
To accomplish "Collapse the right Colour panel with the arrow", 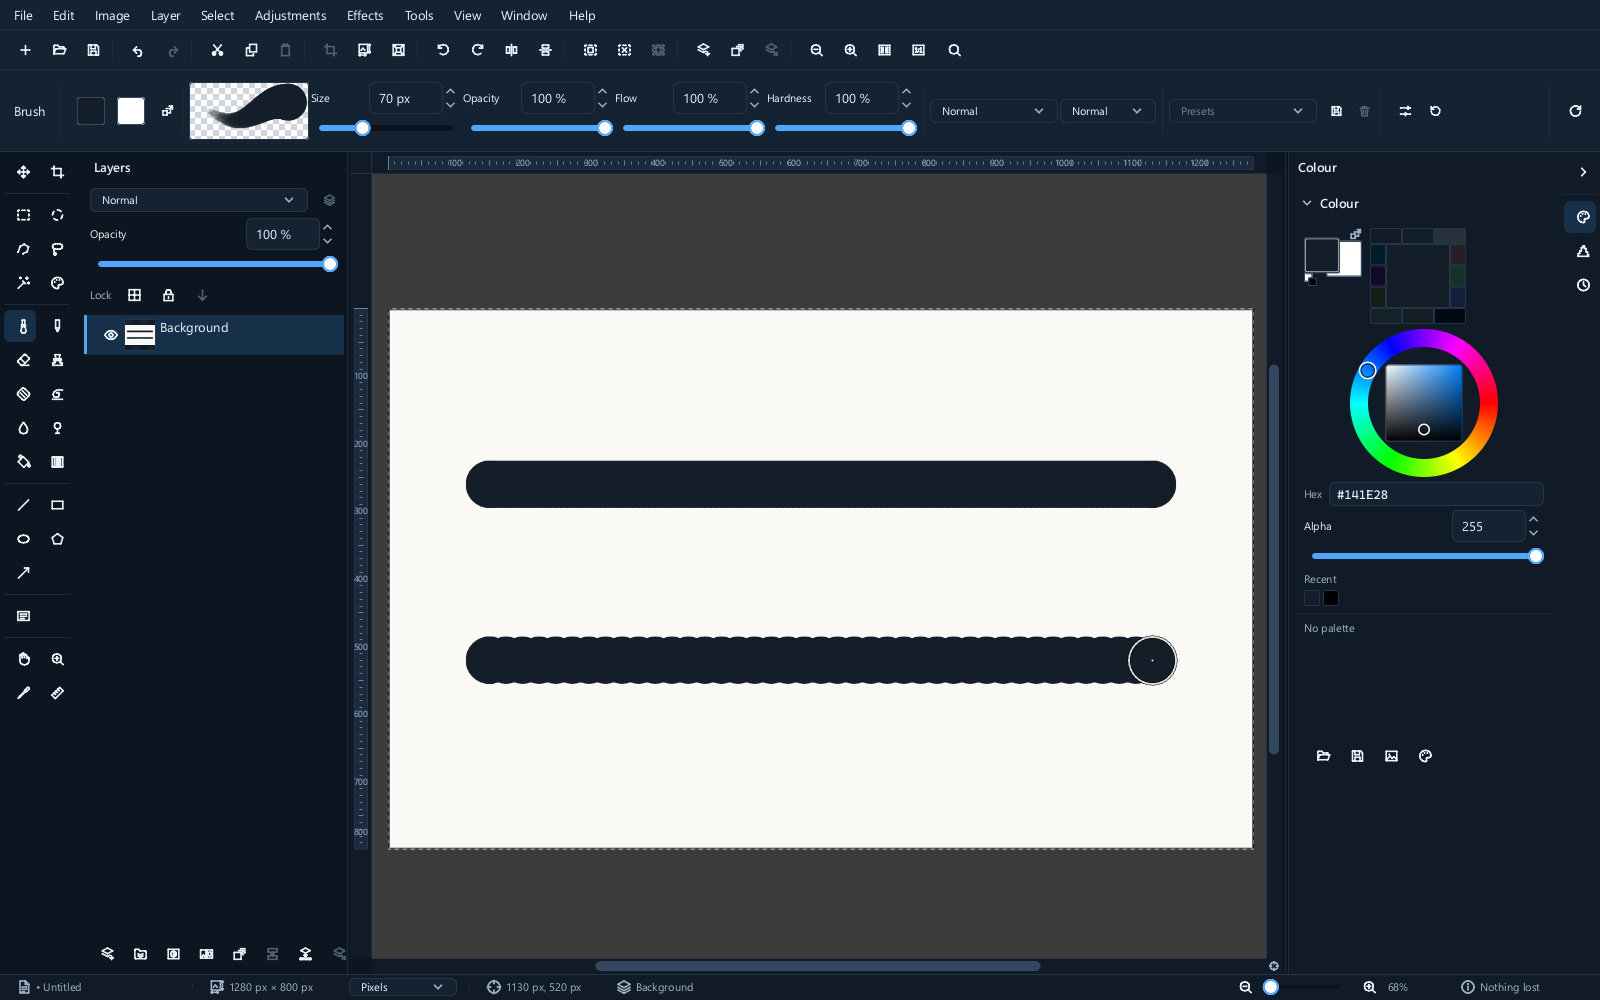I will [x=1583, y=172].
